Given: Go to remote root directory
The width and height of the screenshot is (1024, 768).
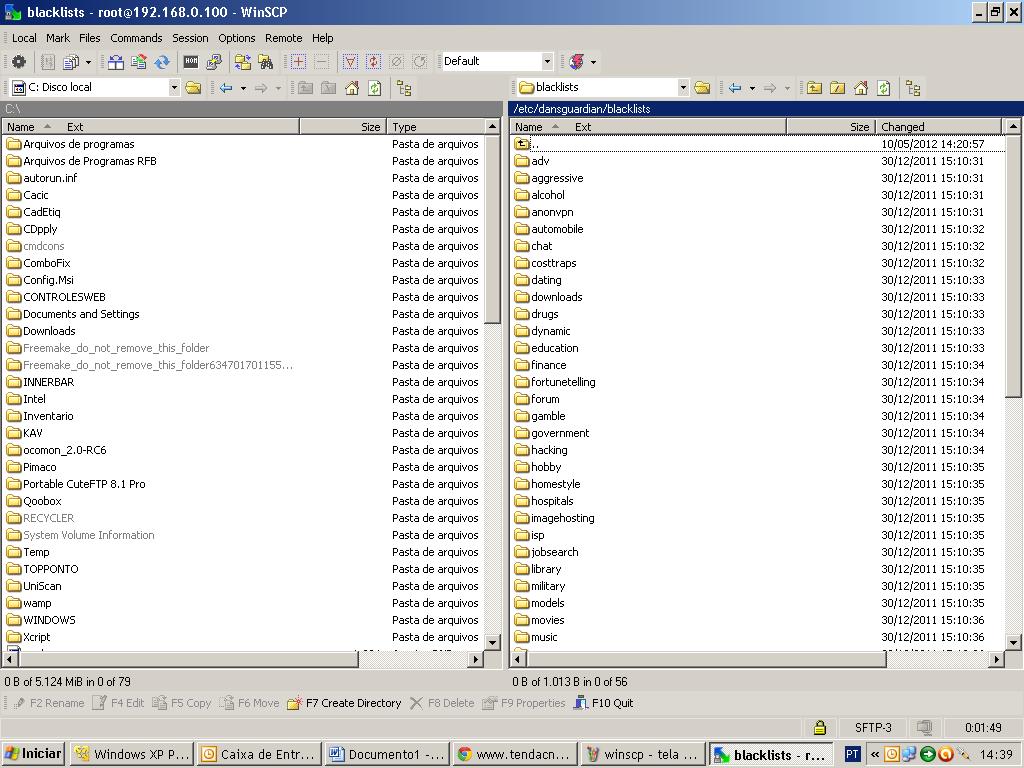Looking at the screenshot, I should coord(837,88).
